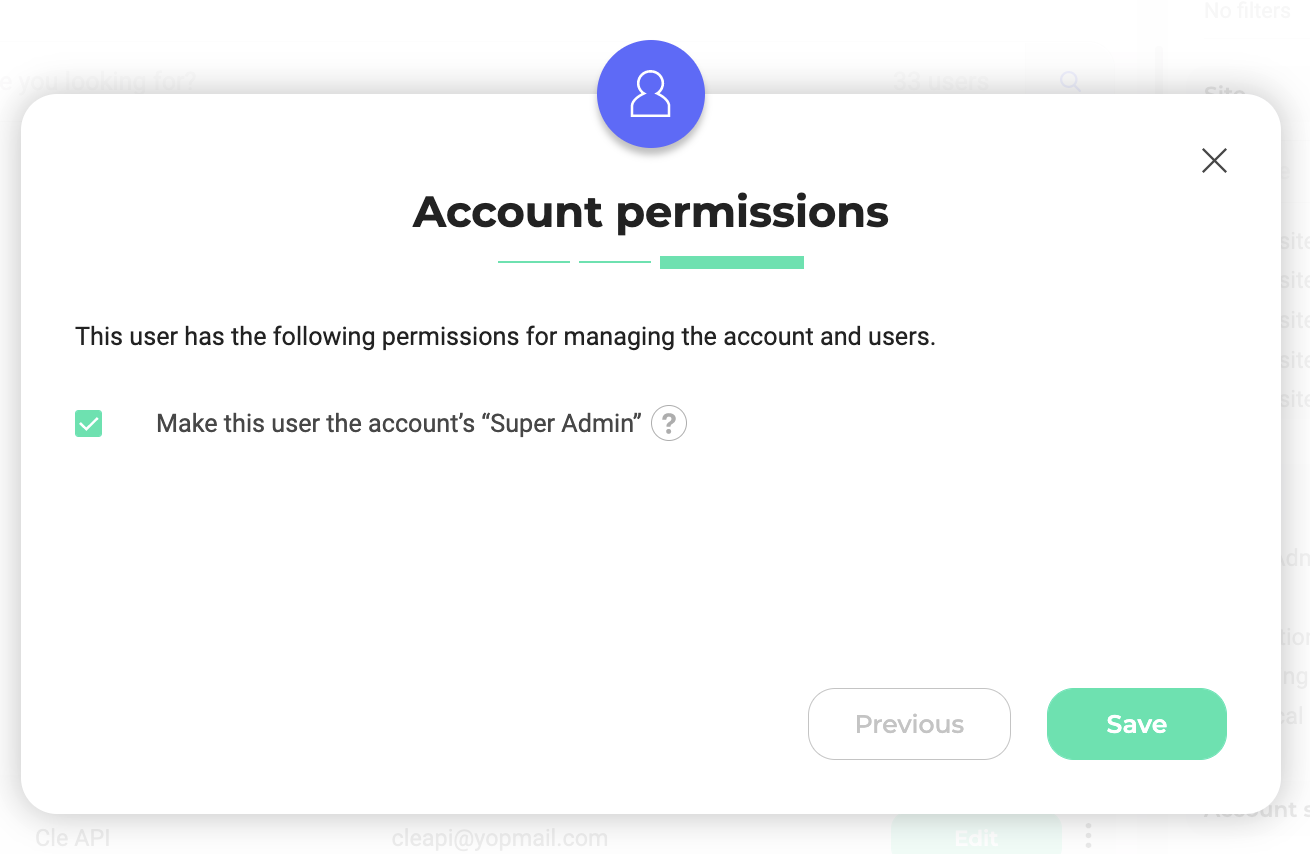
Task: Select the active third step indicator bar
Action: pyautogui.click(x=732, y=262)
